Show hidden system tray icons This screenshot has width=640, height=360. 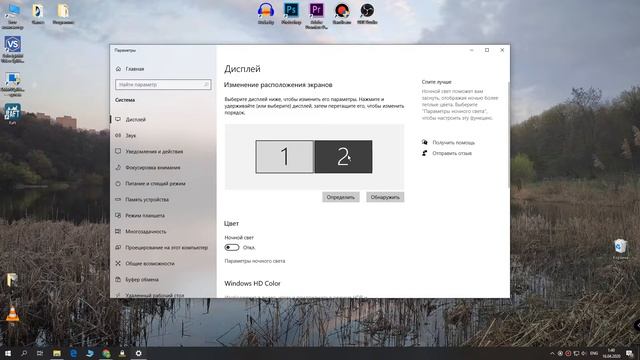coord(552,353)
